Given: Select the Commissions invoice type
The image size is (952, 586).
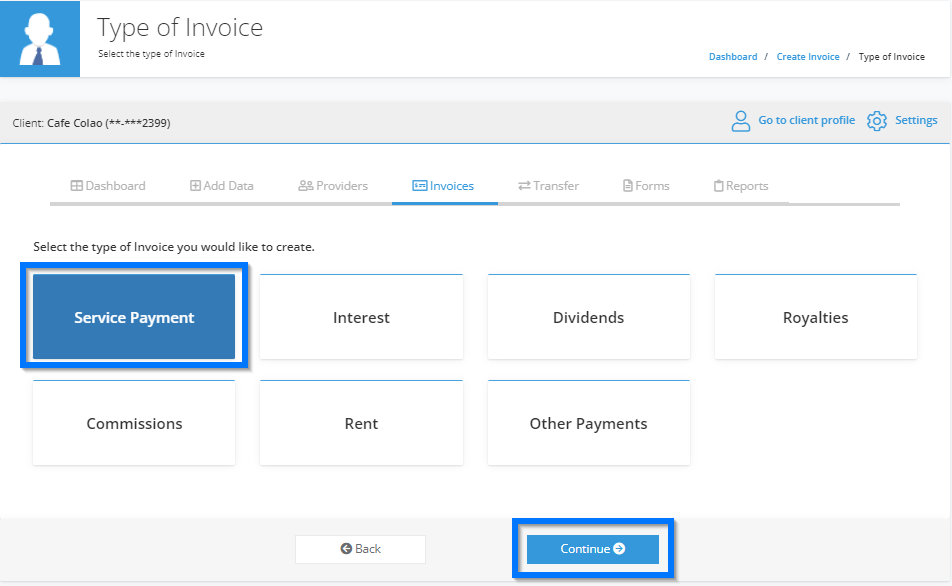Looking at the screenshot, I should click(134, 423).
